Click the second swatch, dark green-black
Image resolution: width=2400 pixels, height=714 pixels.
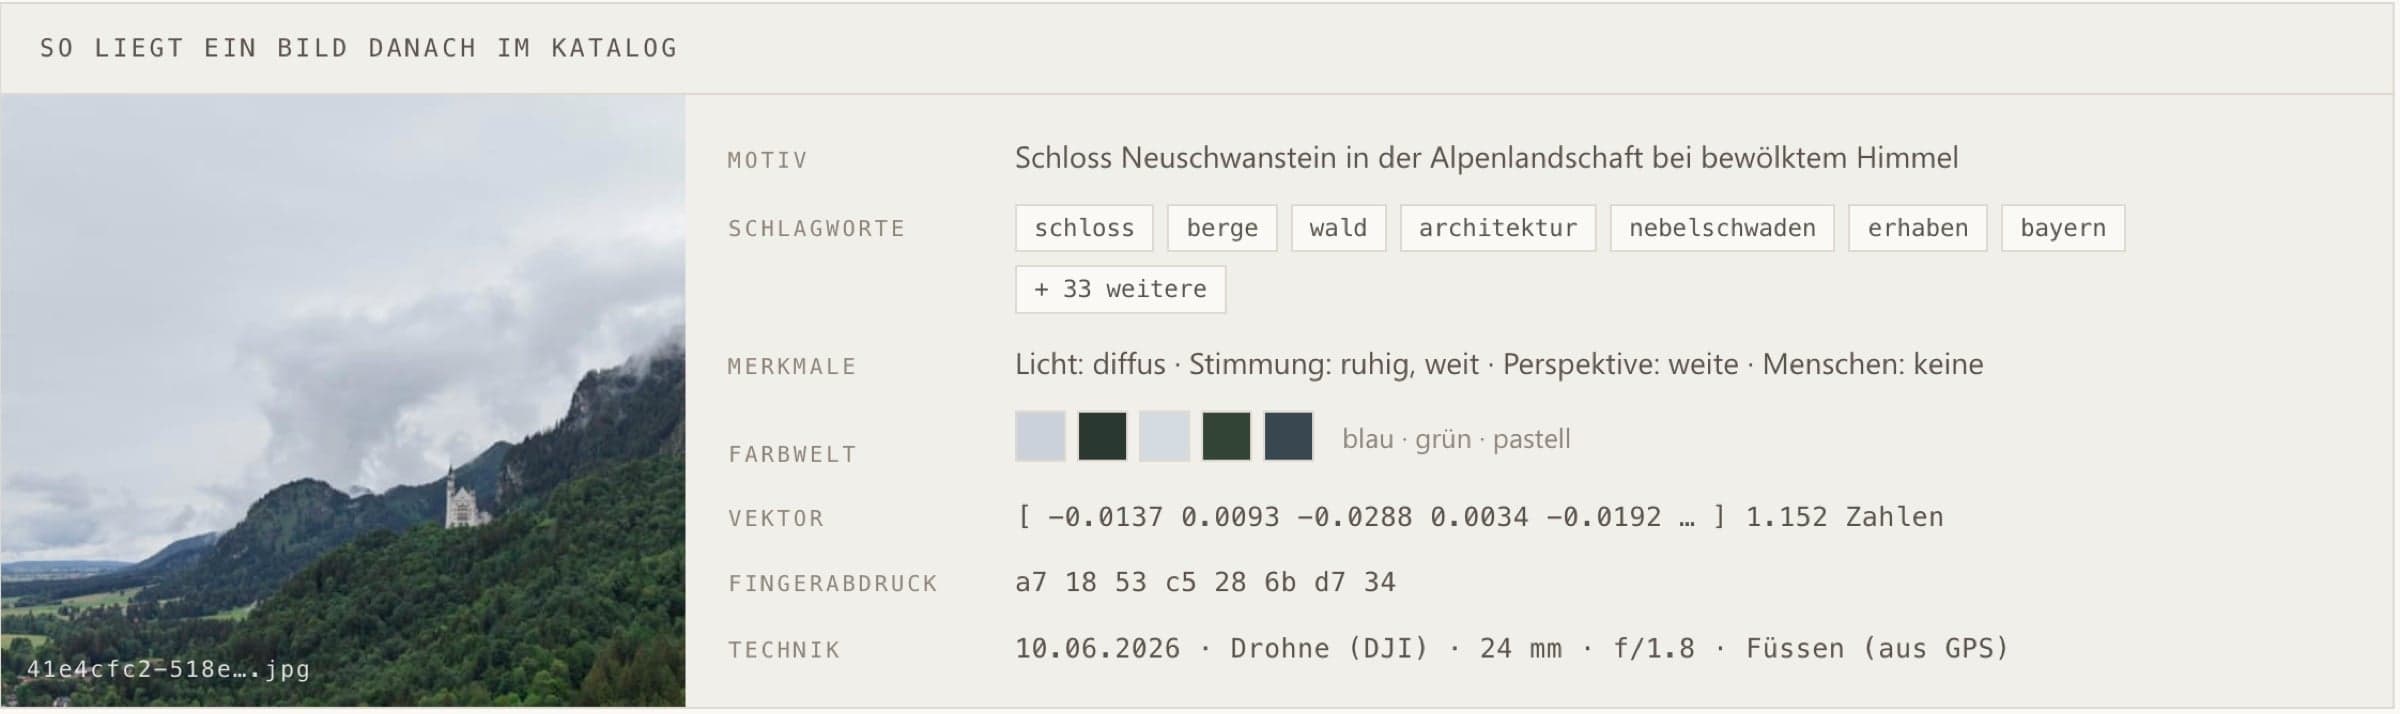click(1102, 436)
